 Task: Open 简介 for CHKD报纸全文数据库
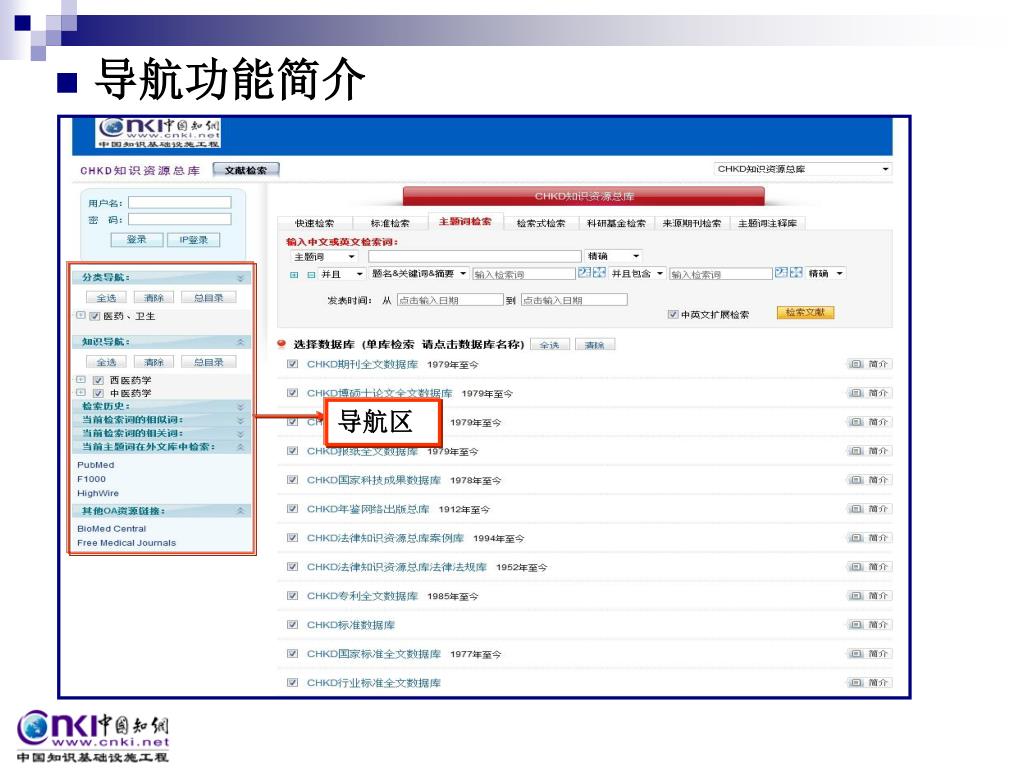[x=870, y=451]
